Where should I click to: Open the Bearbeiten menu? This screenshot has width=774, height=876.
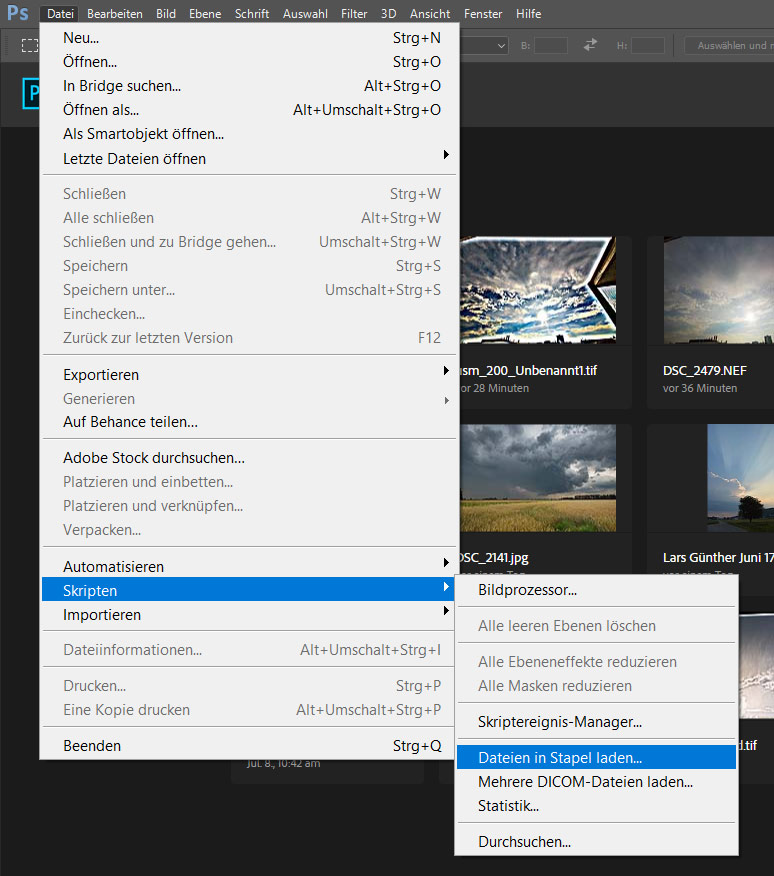(x=114, y=14)
